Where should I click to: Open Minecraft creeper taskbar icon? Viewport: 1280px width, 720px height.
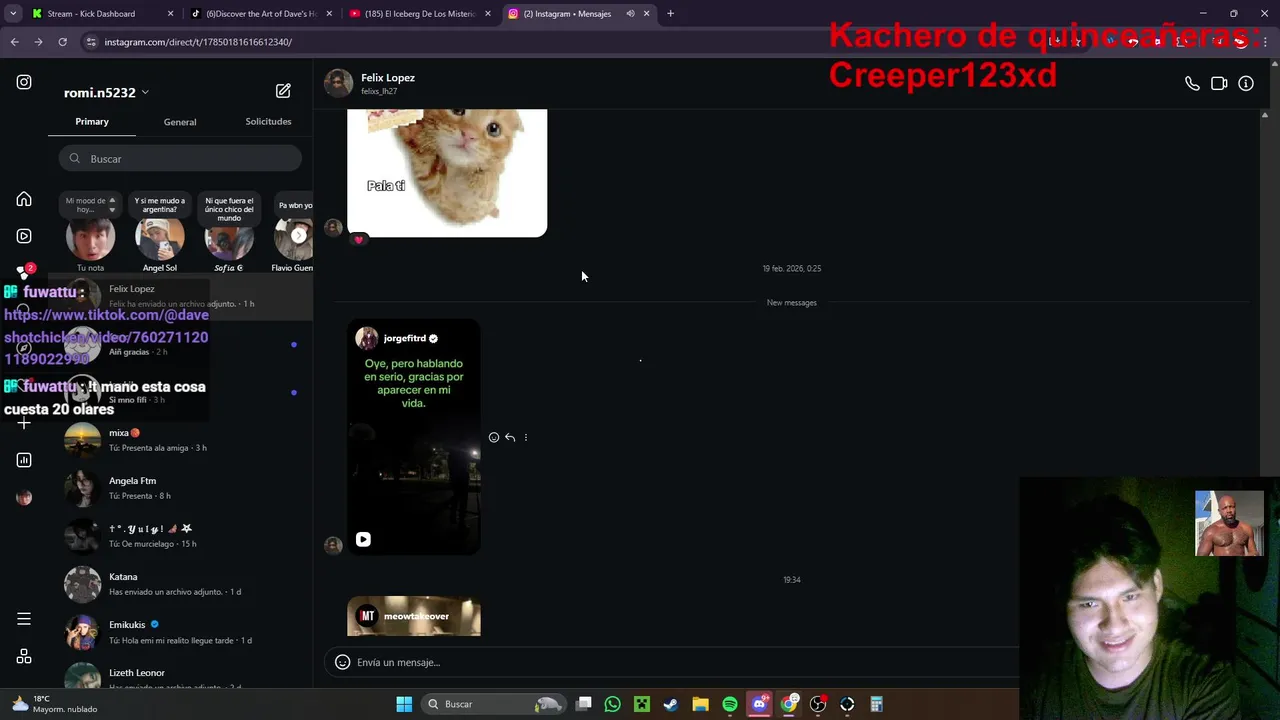pyautogui.click(x=642, y=704)
